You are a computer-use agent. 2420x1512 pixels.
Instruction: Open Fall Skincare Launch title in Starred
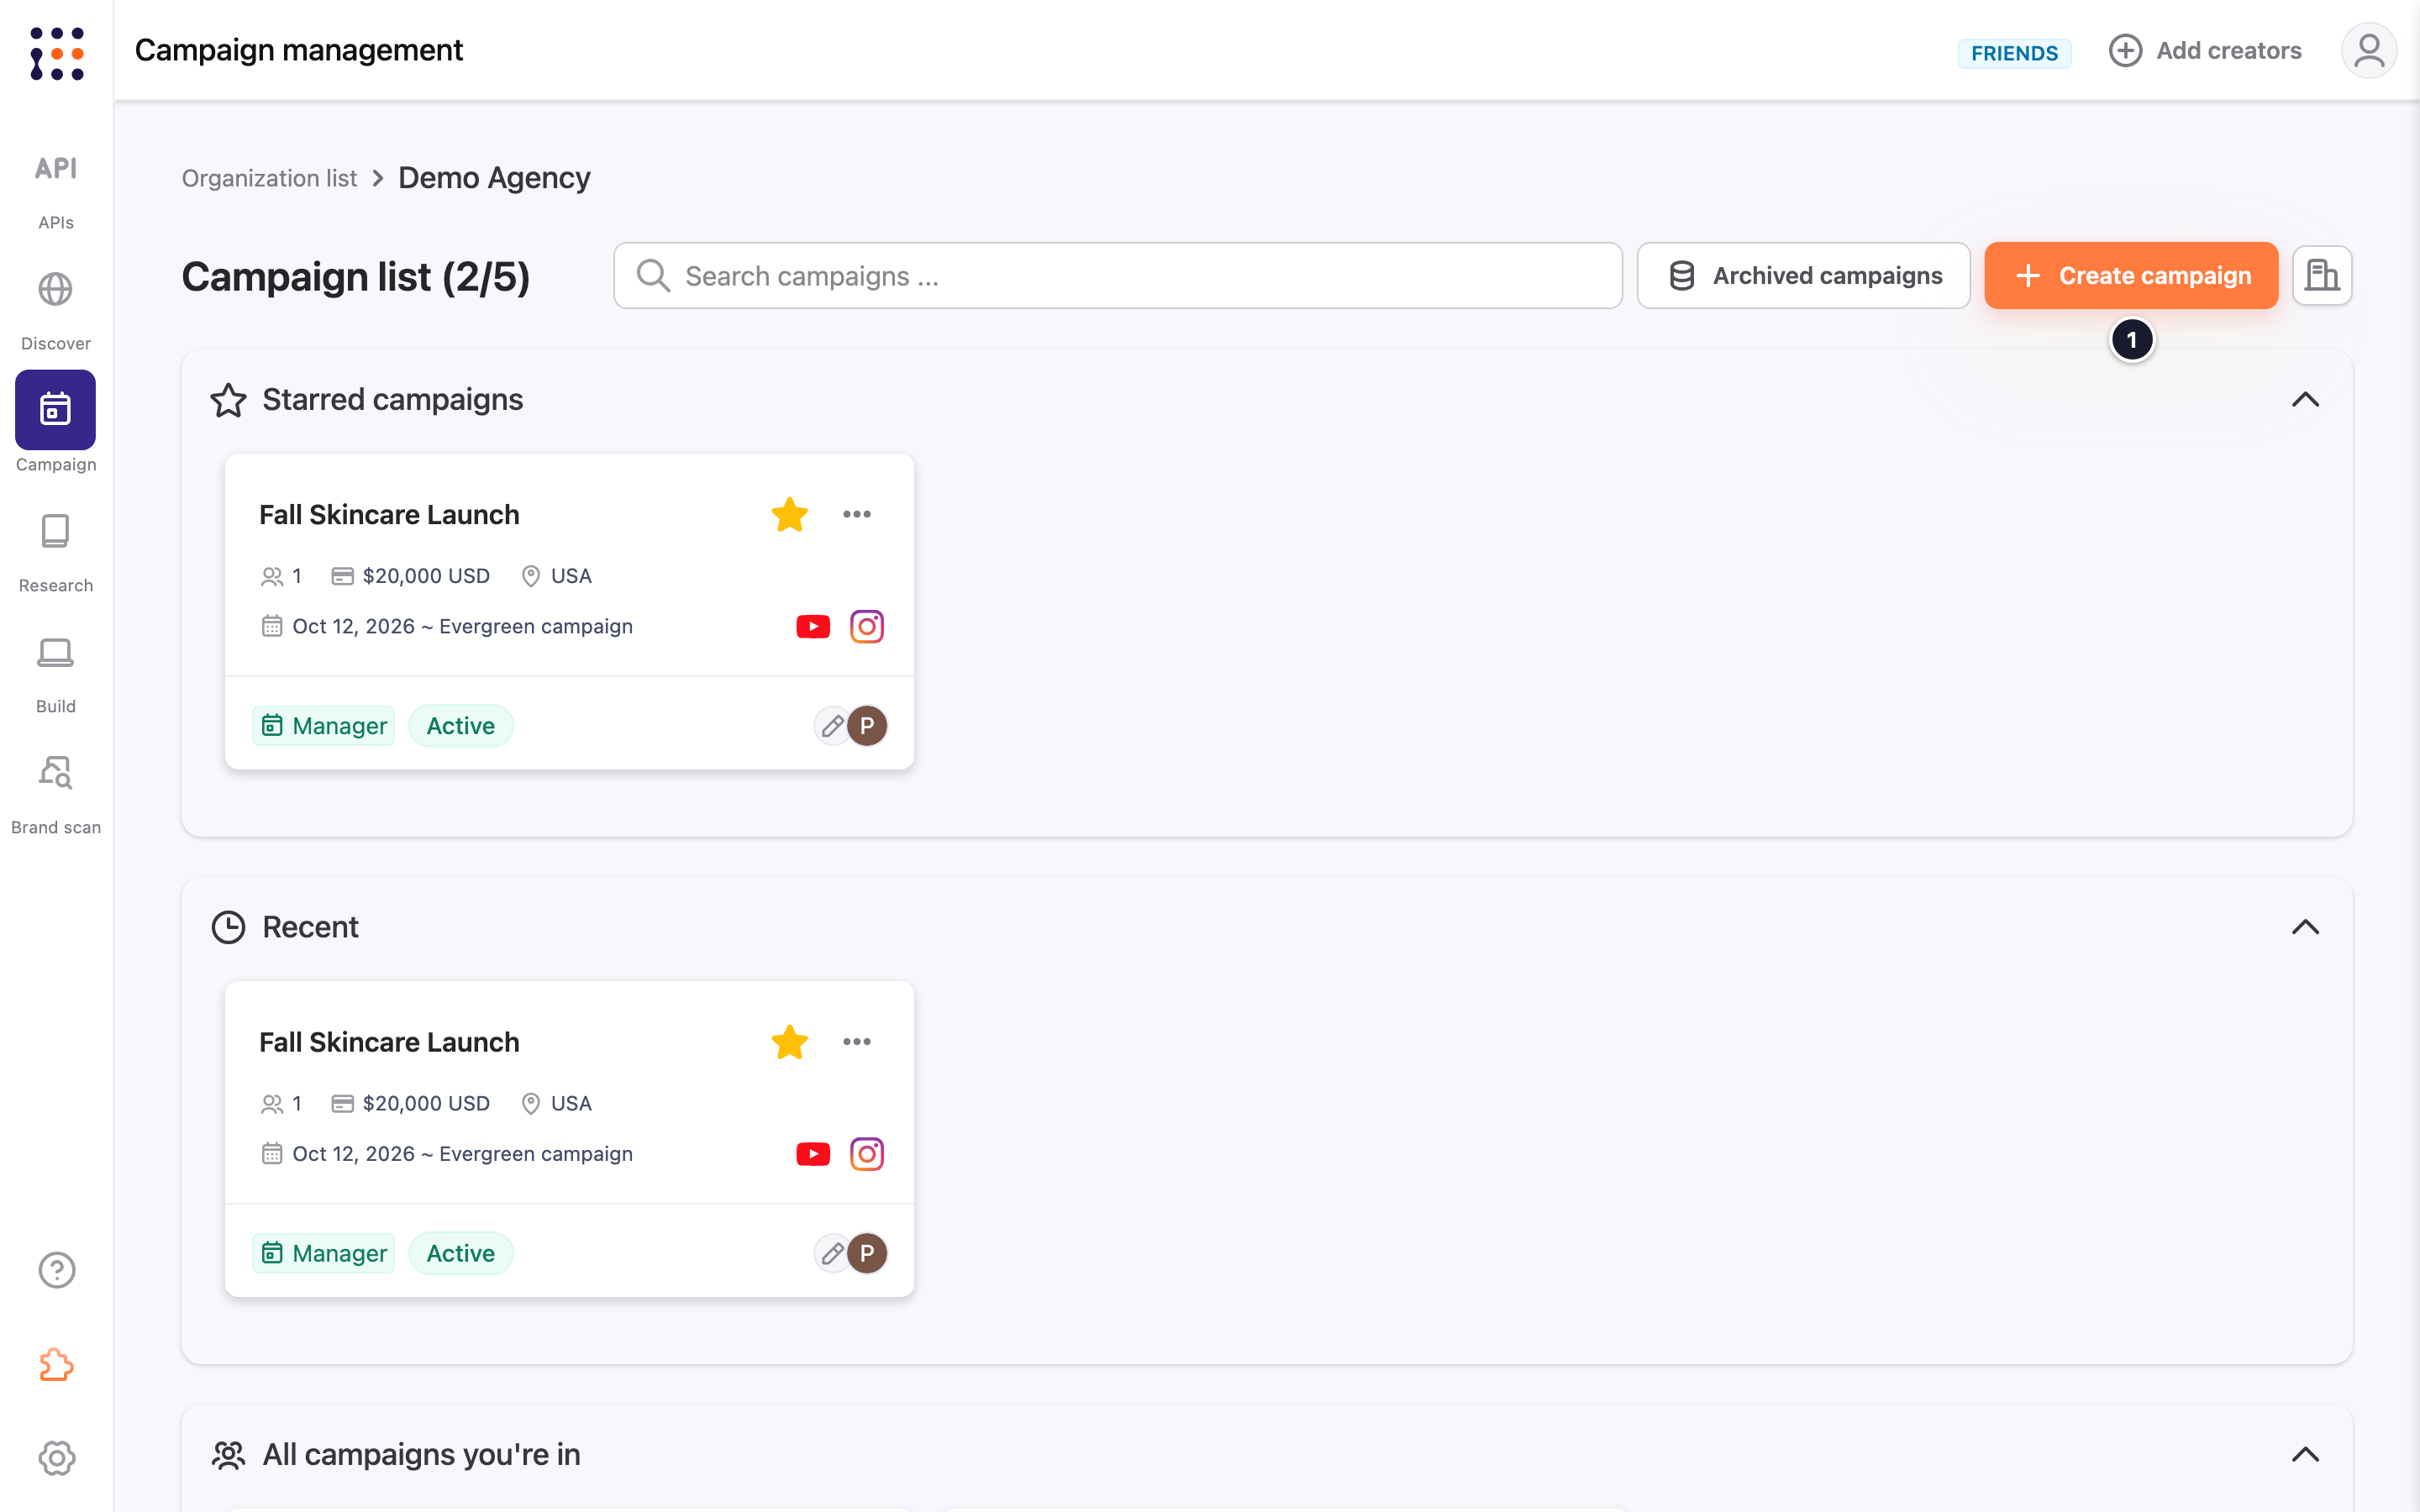coord(389,515)
